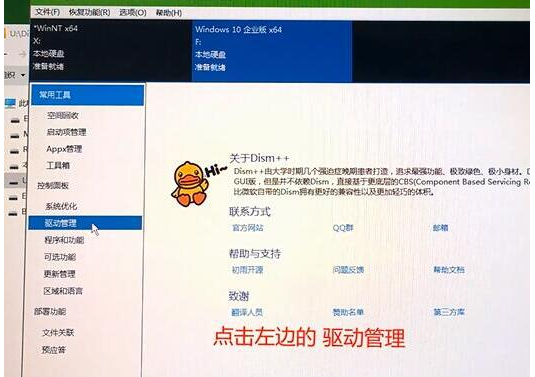Image resolution: width=535 pixels, height=377 pixels.
Task: Click the 部署功能 section header
Action: click(x=50, y=311)
